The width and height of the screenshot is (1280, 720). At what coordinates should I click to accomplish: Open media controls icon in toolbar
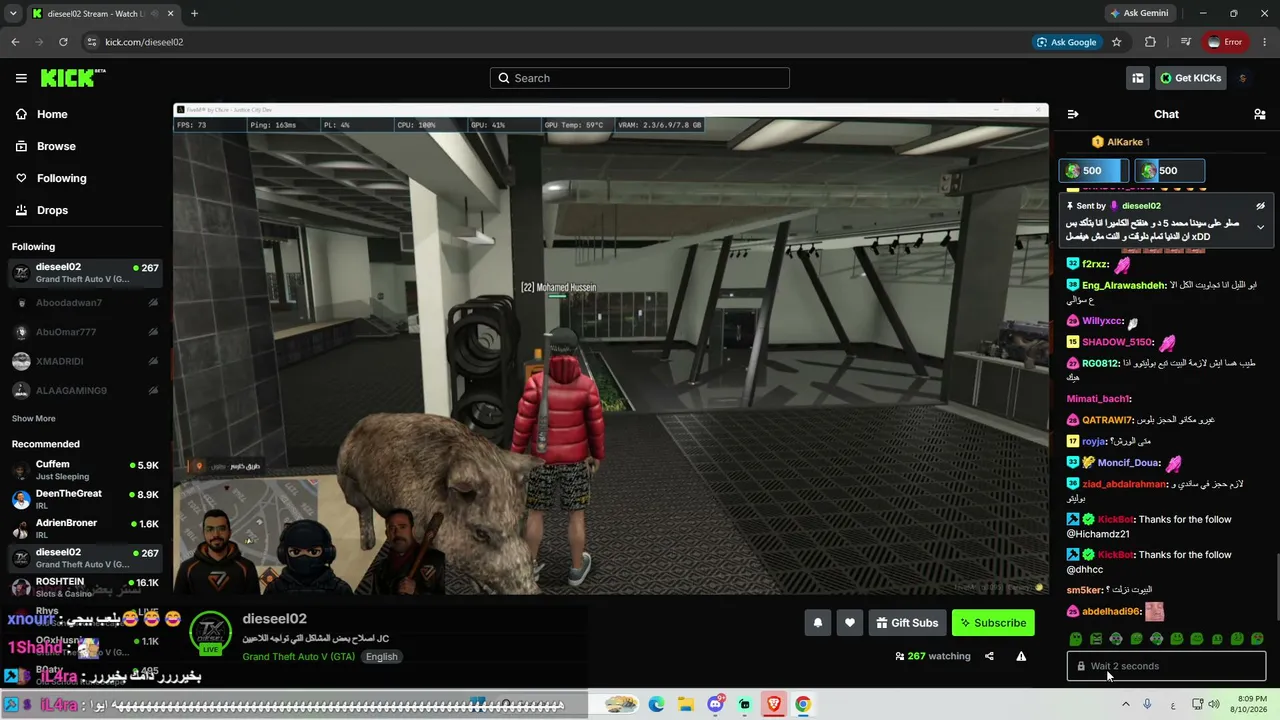tap(1186, 42)
